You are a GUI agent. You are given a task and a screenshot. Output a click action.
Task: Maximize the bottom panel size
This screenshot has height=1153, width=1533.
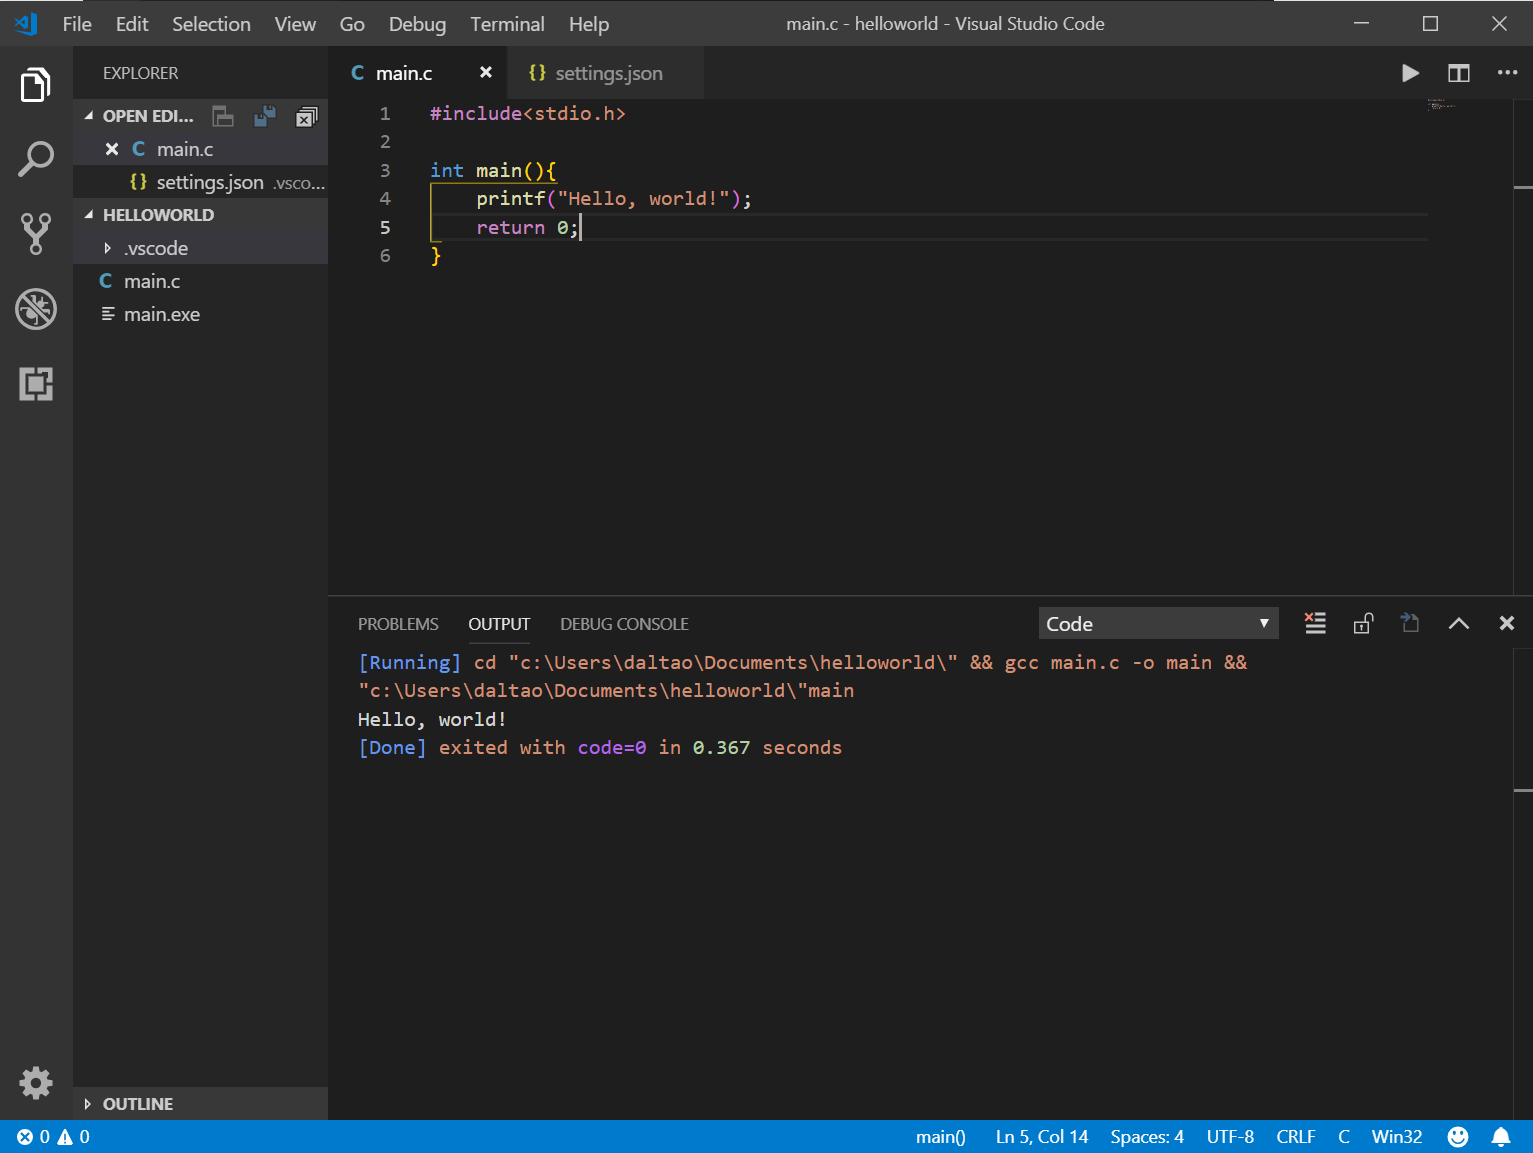coord(1459,624)
